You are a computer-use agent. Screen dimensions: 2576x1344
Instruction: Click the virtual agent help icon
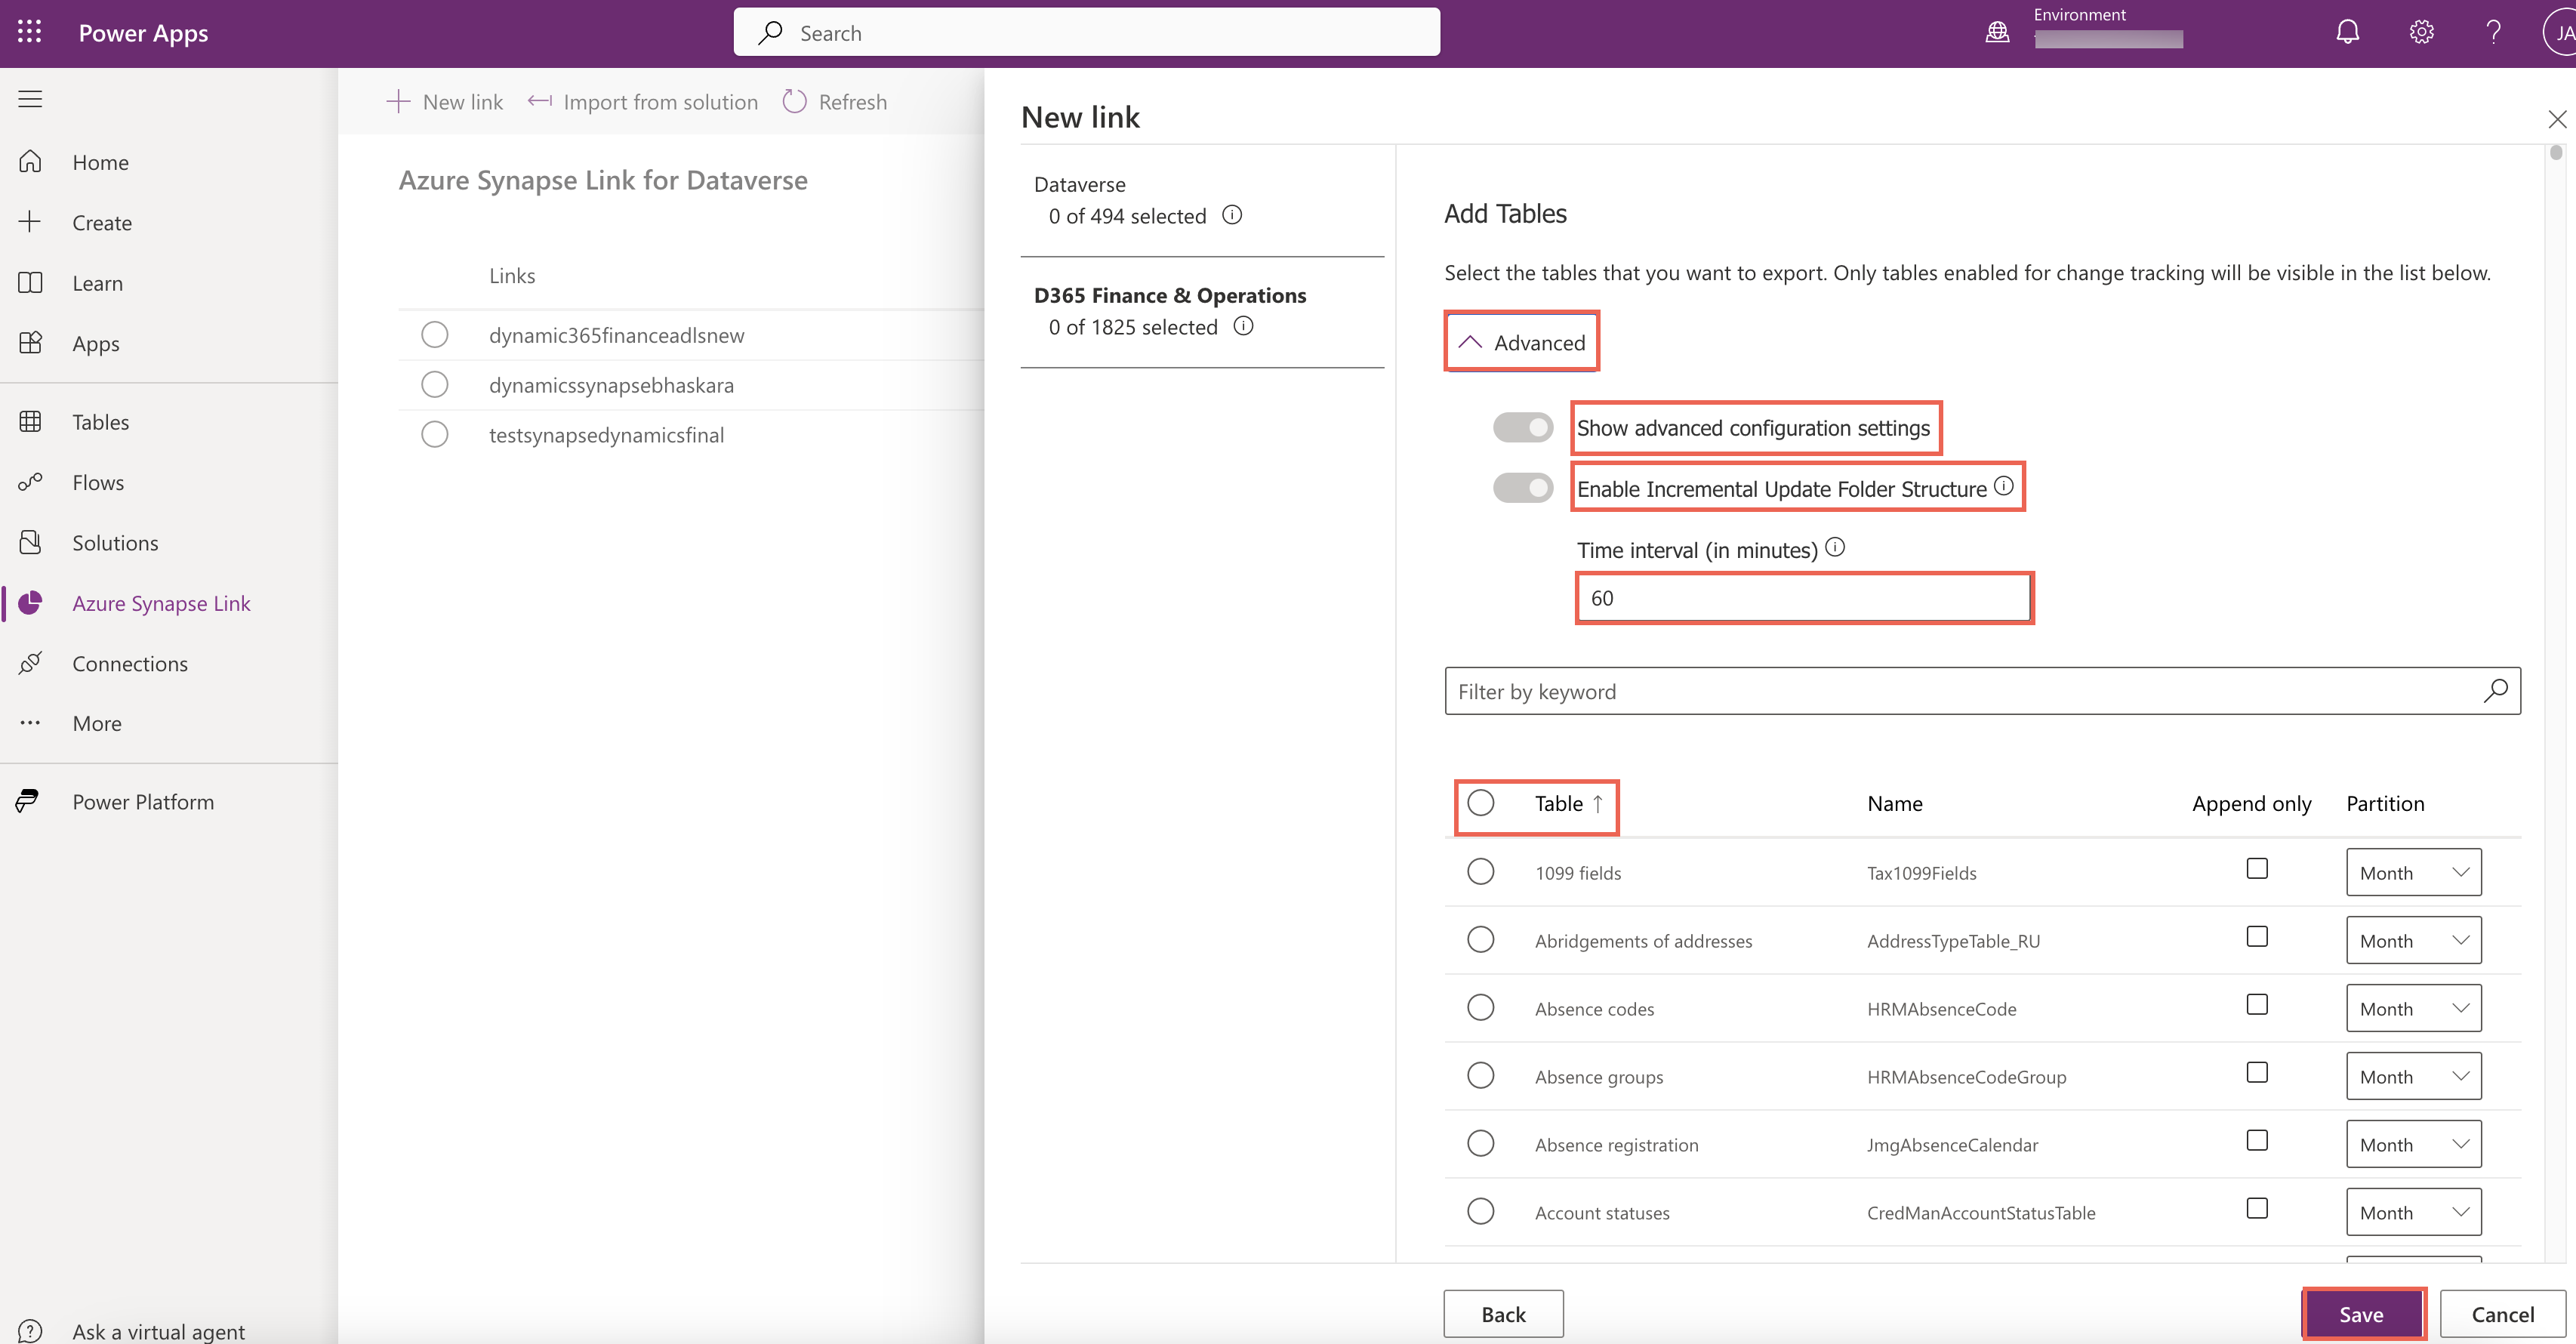(30, 1331)
